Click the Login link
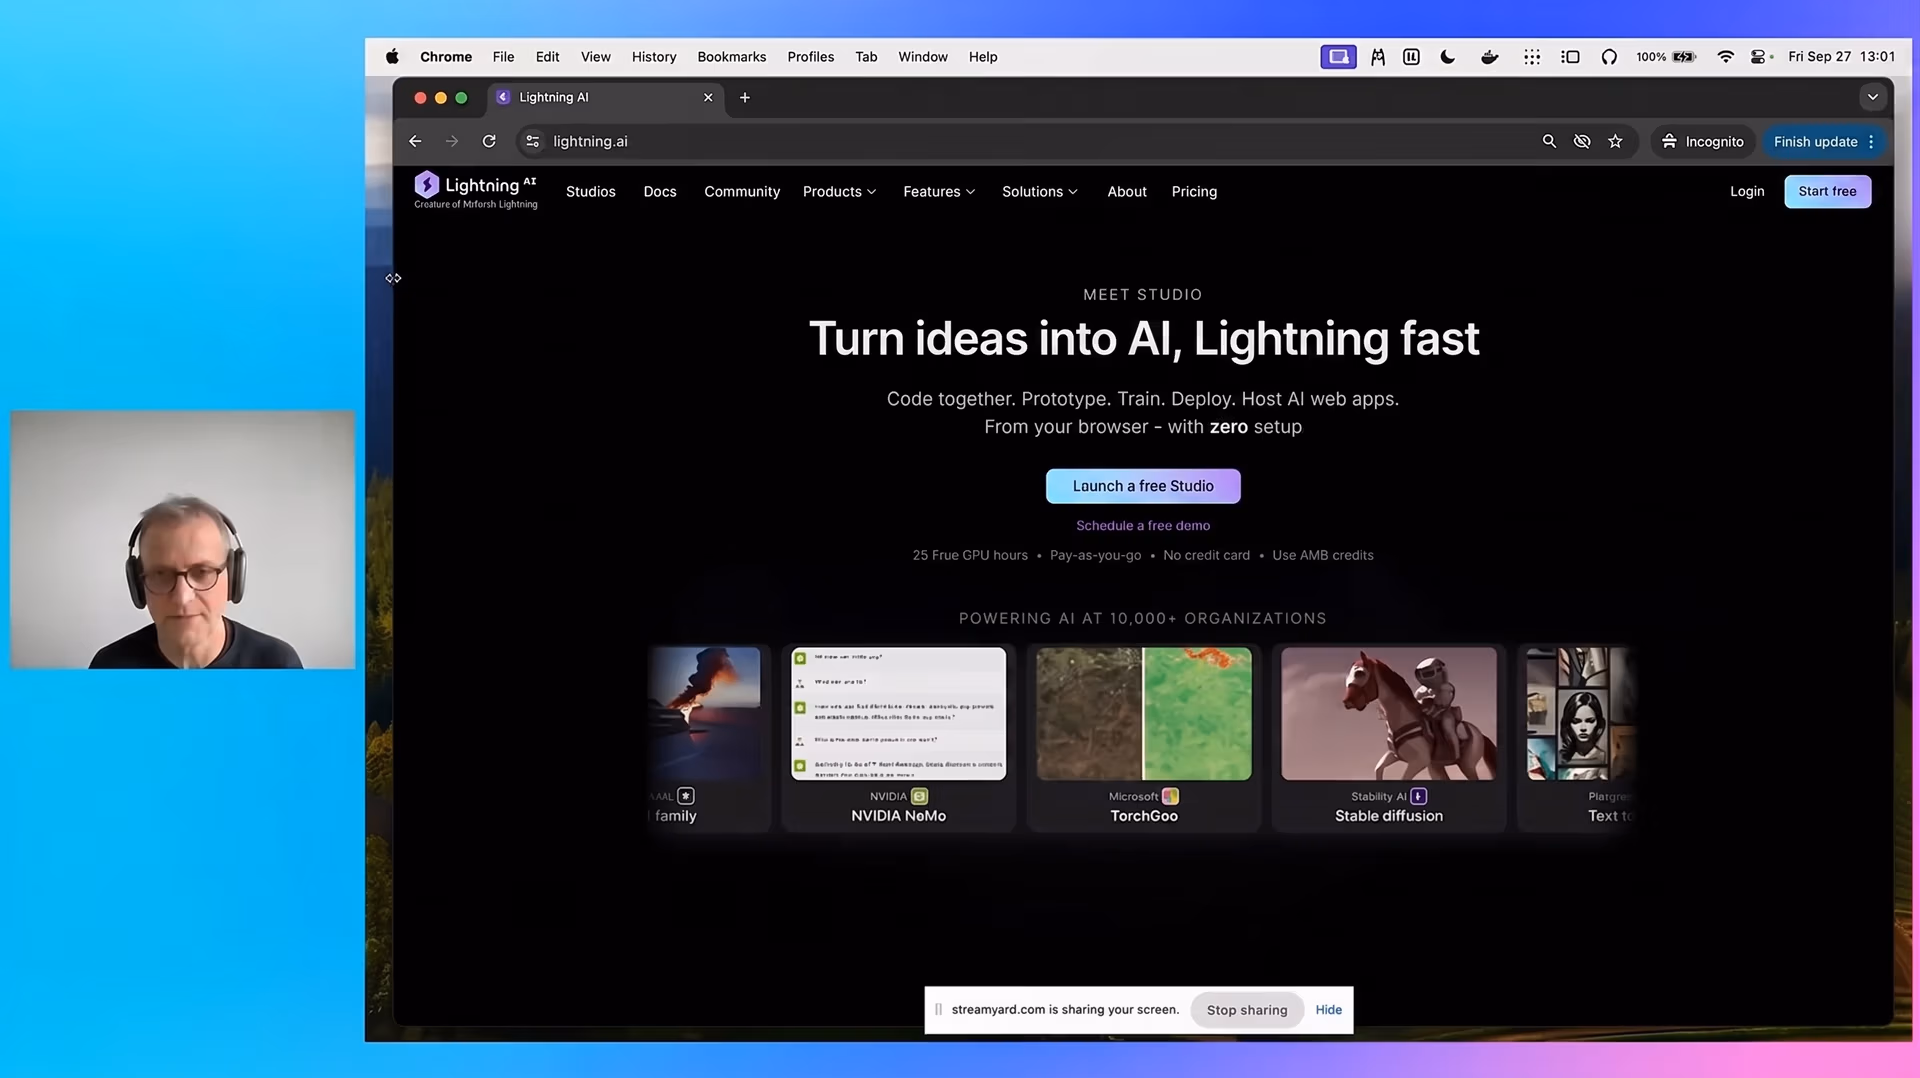1920x1078 pixels. (1747, 191)
